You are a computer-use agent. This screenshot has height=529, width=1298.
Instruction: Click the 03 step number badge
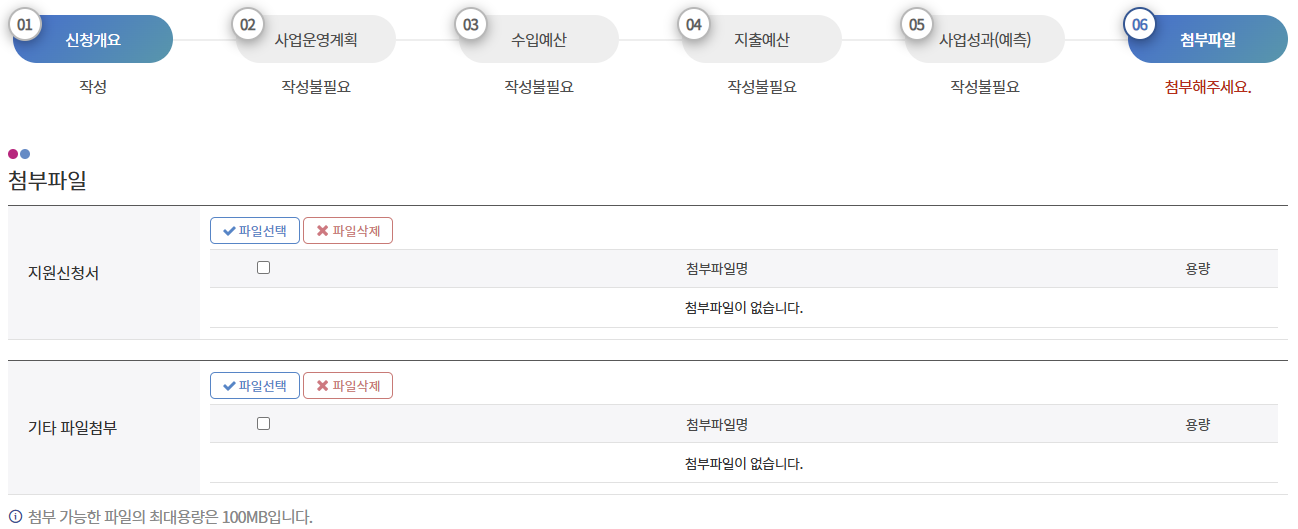tap(471, 24)
